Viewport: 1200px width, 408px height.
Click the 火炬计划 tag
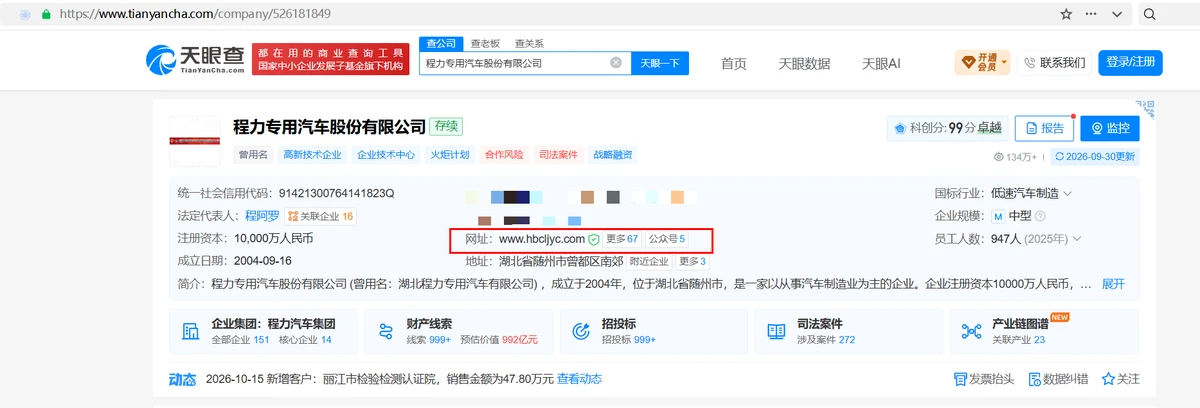450,155
